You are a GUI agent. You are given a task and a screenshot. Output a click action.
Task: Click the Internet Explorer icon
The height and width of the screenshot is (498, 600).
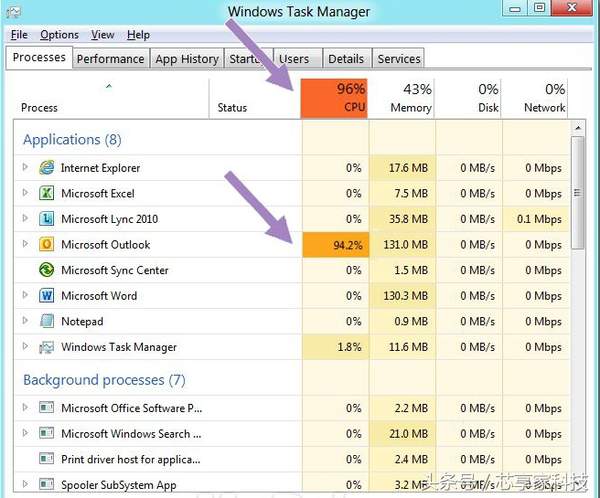click(46, 168)
